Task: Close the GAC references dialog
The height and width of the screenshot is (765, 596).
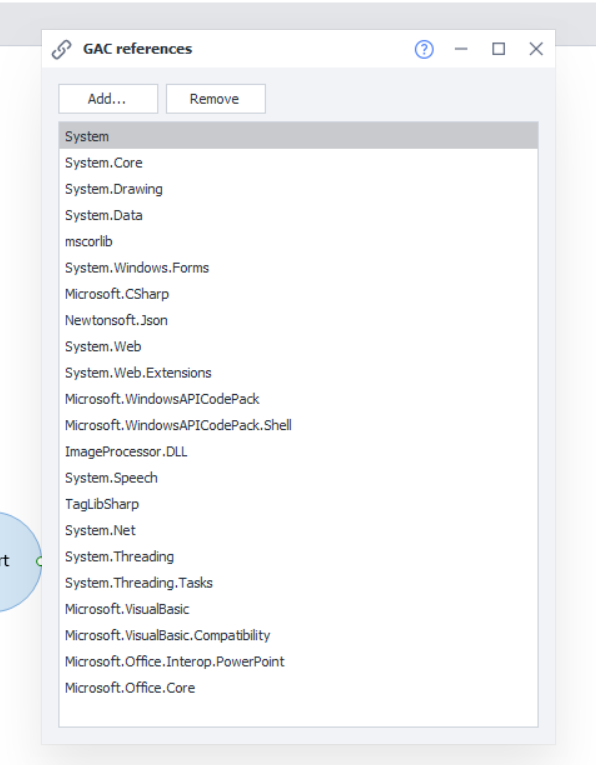Action: [x=536, y=49]
